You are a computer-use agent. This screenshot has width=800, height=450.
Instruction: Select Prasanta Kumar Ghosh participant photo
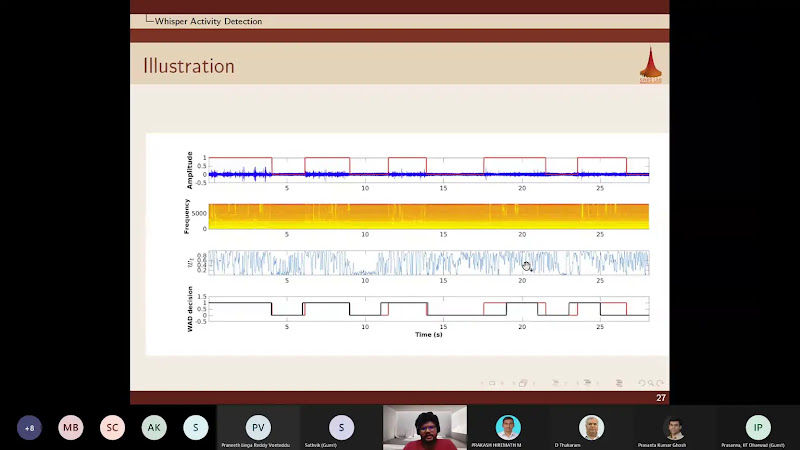coord(674,428)
